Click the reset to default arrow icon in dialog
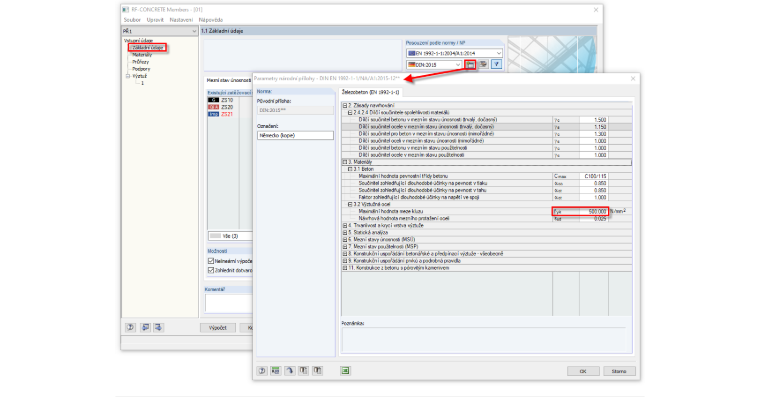Image resolution: width=760 pixels, height=397 pixels. [x=289, y=371]
